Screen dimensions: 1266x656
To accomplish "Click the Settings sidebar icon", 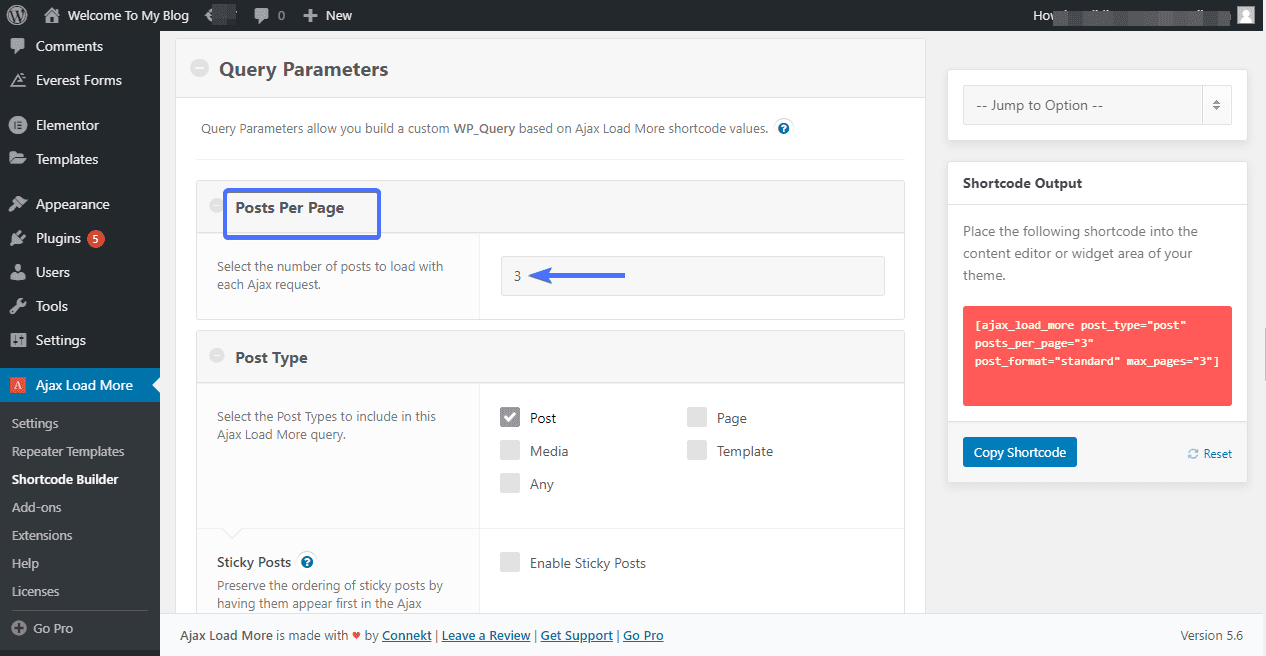I will tap(18, 340).
